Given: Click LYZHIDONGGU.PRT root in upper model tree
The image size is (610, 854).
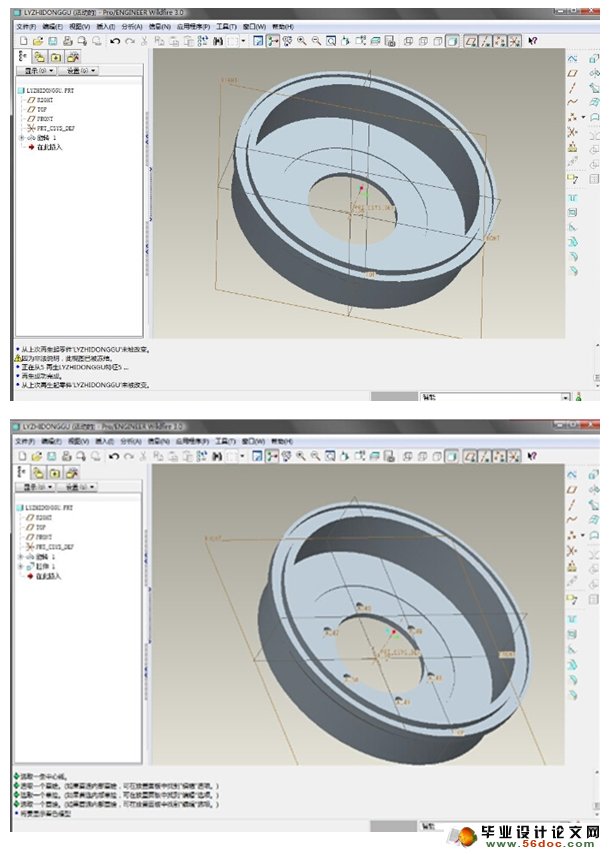Looking at the screenshot, I should point(45,91).
